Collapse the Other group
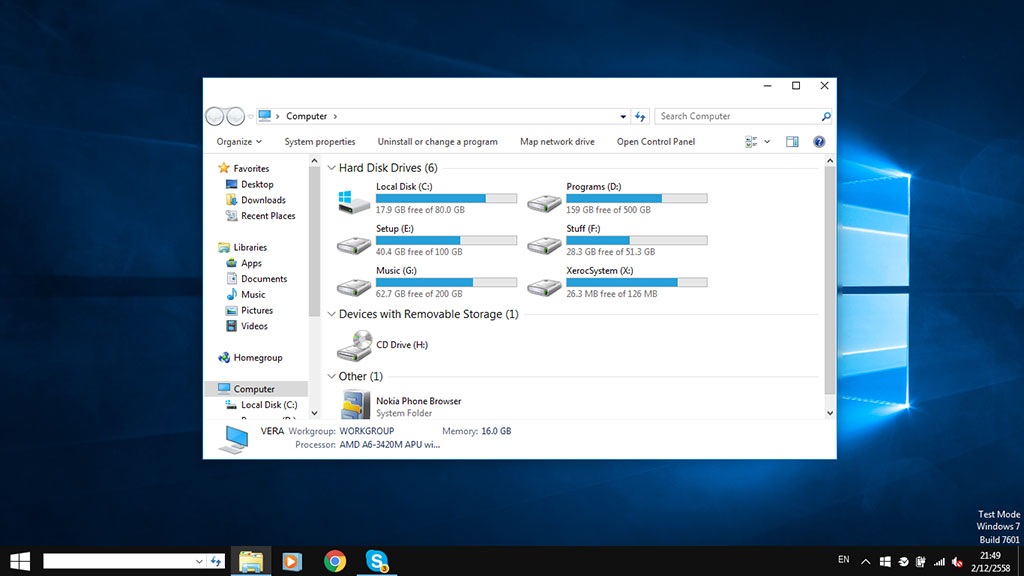1024x576 pixels. click(x=332, y=376)
